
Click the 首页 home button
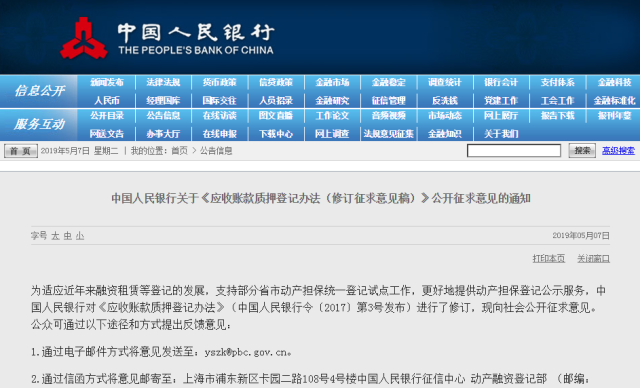pyautogui.click(x=21, y=151)
